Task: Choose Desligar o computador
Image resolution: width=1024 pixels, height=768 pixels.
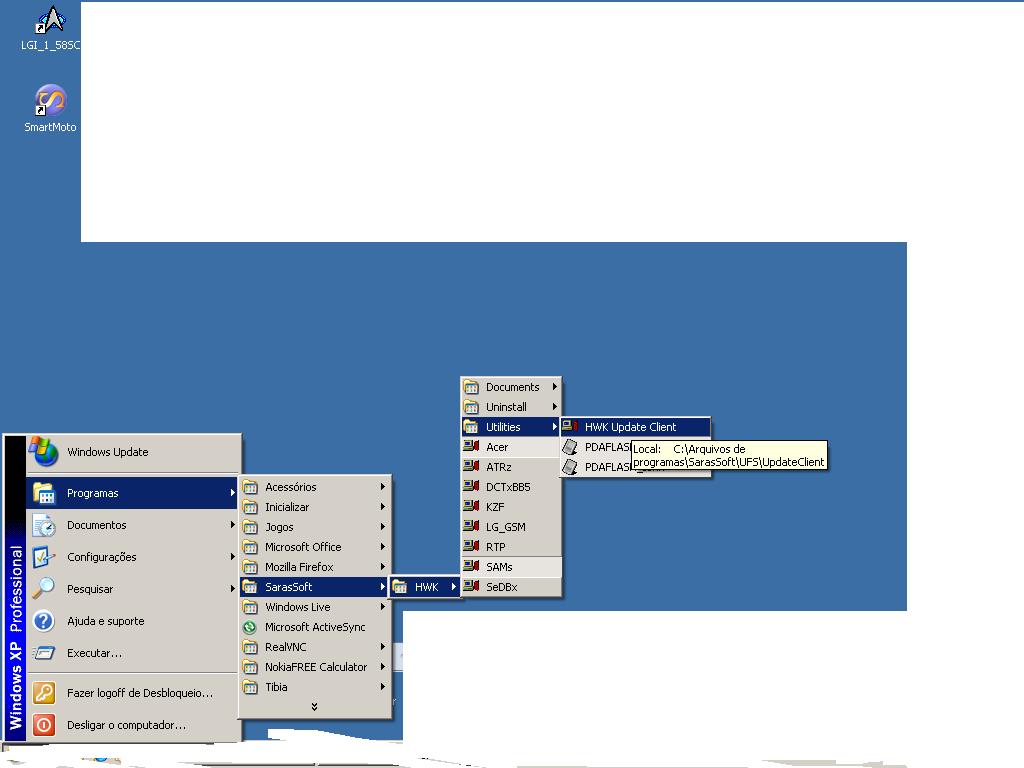Action: [133, 725]
